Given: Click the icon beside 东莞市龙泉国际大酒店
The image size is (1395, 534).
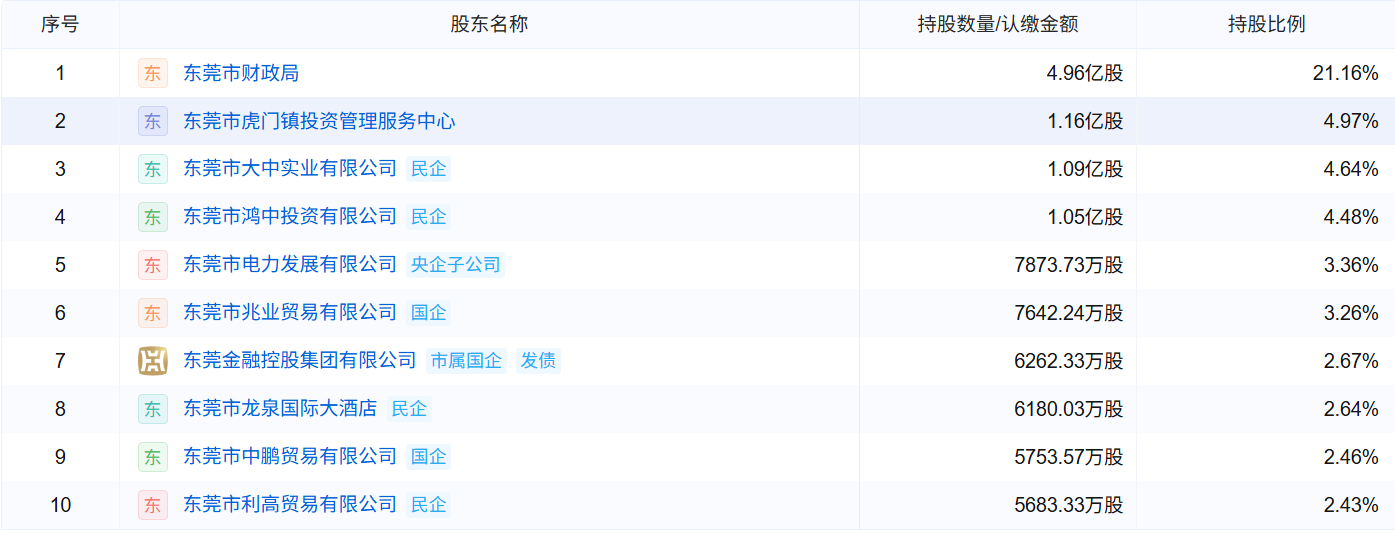Looking at the screenshot, I should tap(153, 409).
